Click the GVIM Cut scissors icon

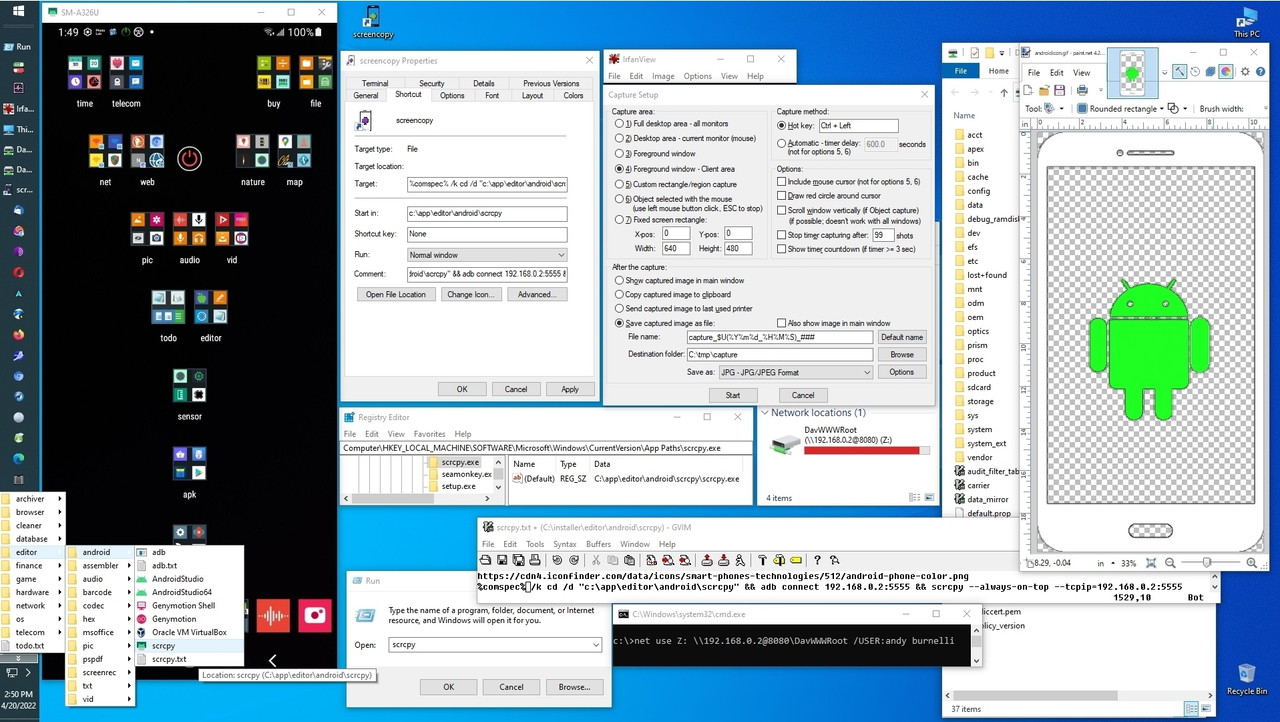tap(596, 560)
